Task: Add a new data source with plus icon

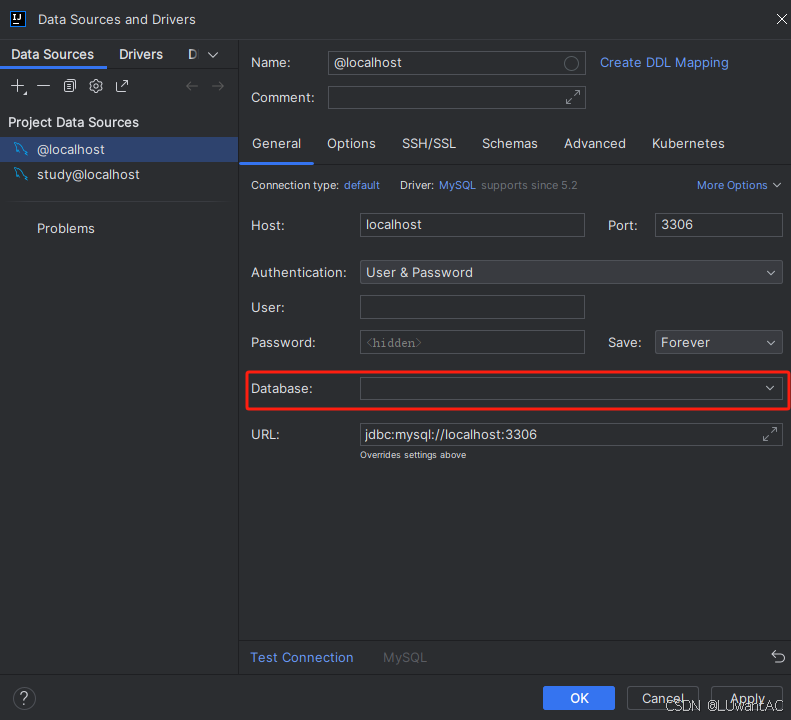Action: tap(18, 86)
